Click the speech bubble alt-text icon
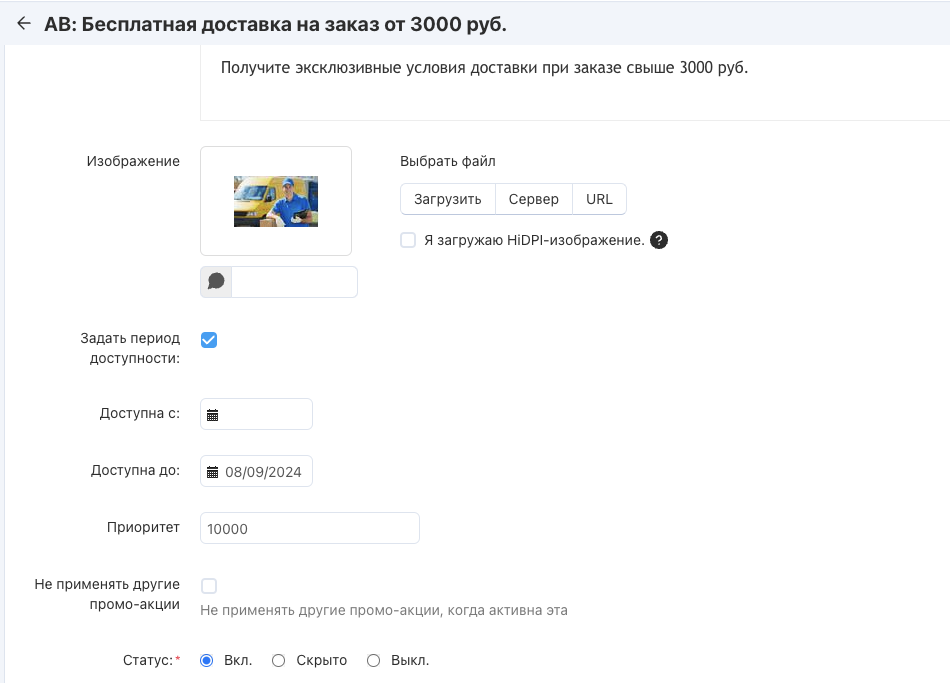Image resolution: width=950 pixels, height=683 pixels. click(x=216, y=282)
